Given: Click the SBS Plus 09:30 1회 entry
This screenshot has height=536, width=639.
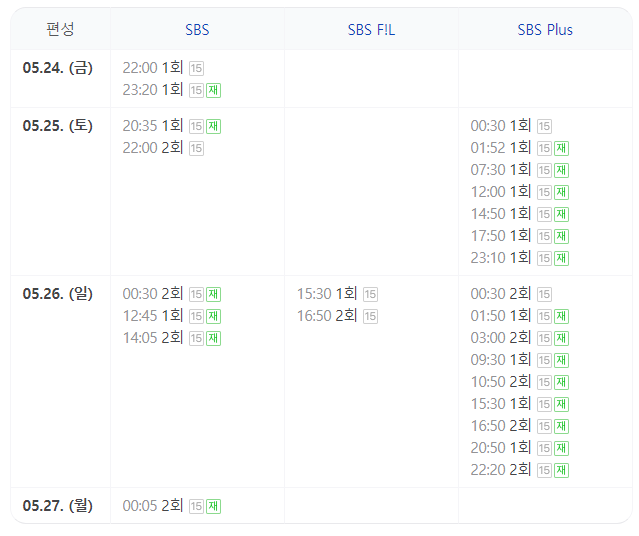Looking at the screenshot, I should (501, 360).
